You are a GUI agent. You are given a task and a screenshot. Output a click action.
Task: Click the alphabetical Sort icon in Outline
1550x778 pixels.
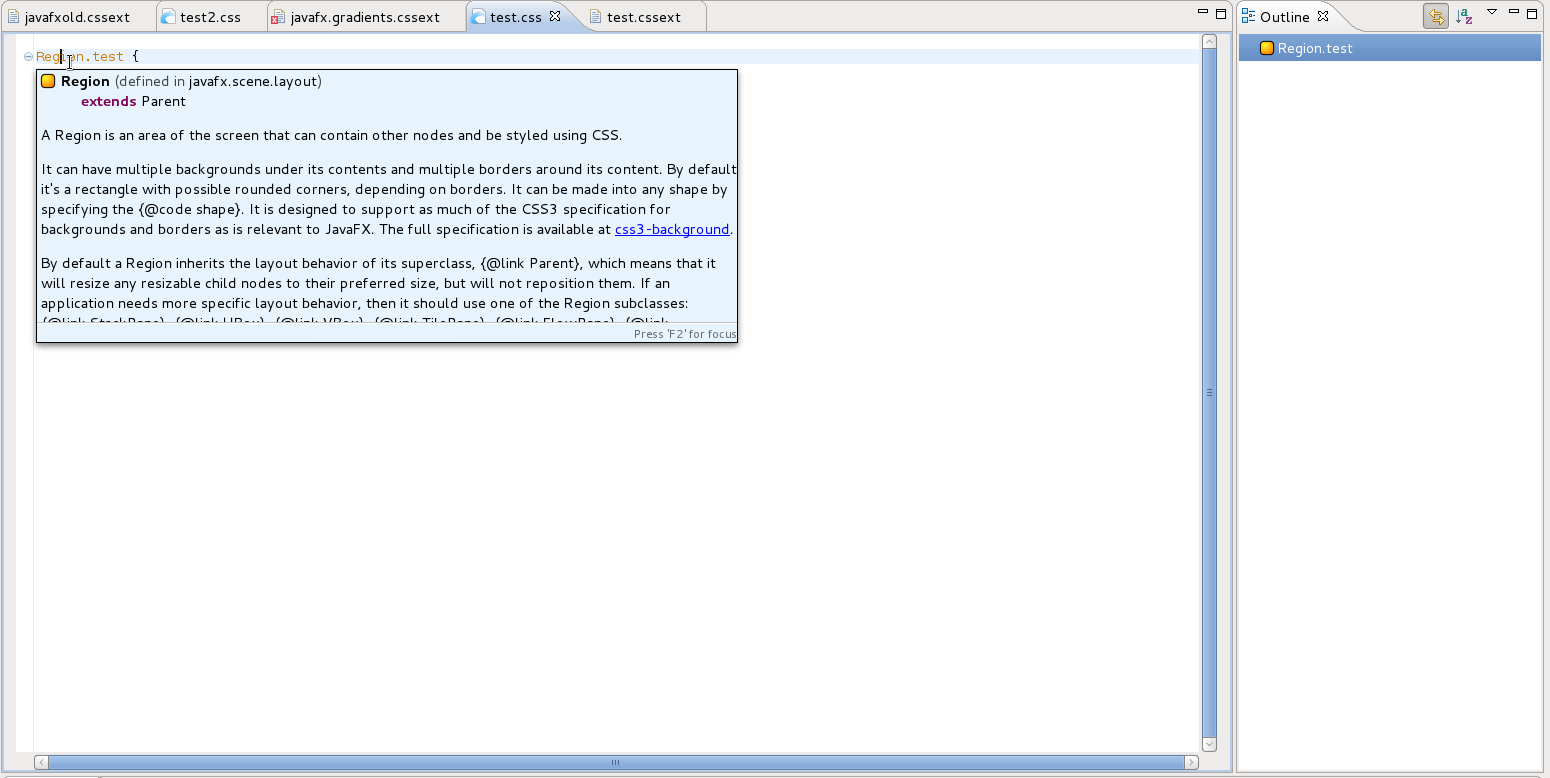click(1464, 16)
